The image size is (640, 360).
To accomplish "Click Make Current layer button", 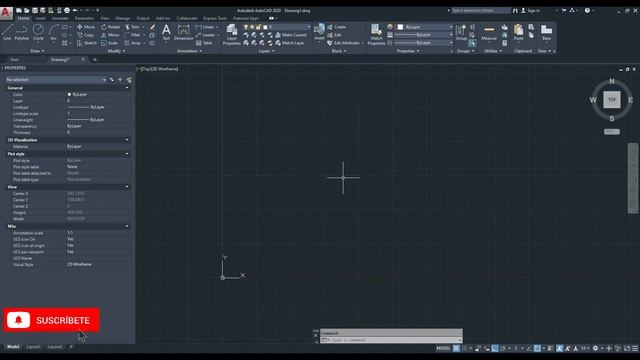I will click(291, 35).
